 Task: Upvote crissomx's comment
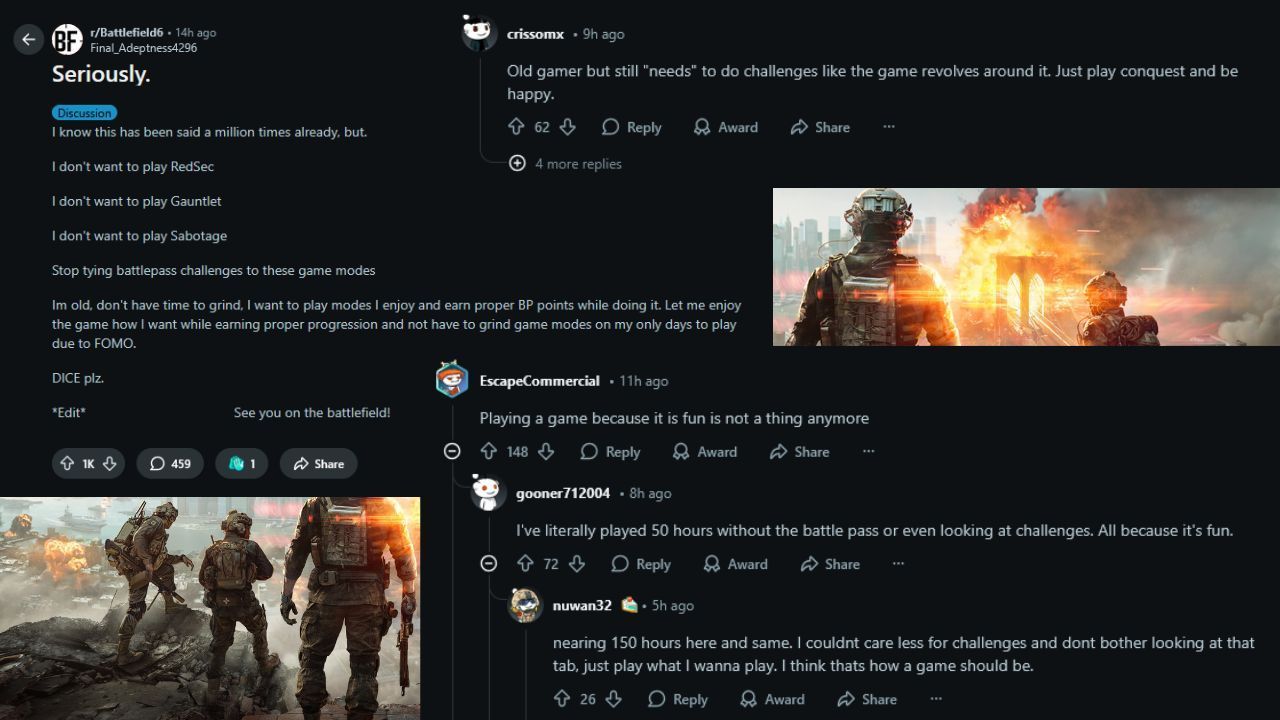click(x=516, y=127)
